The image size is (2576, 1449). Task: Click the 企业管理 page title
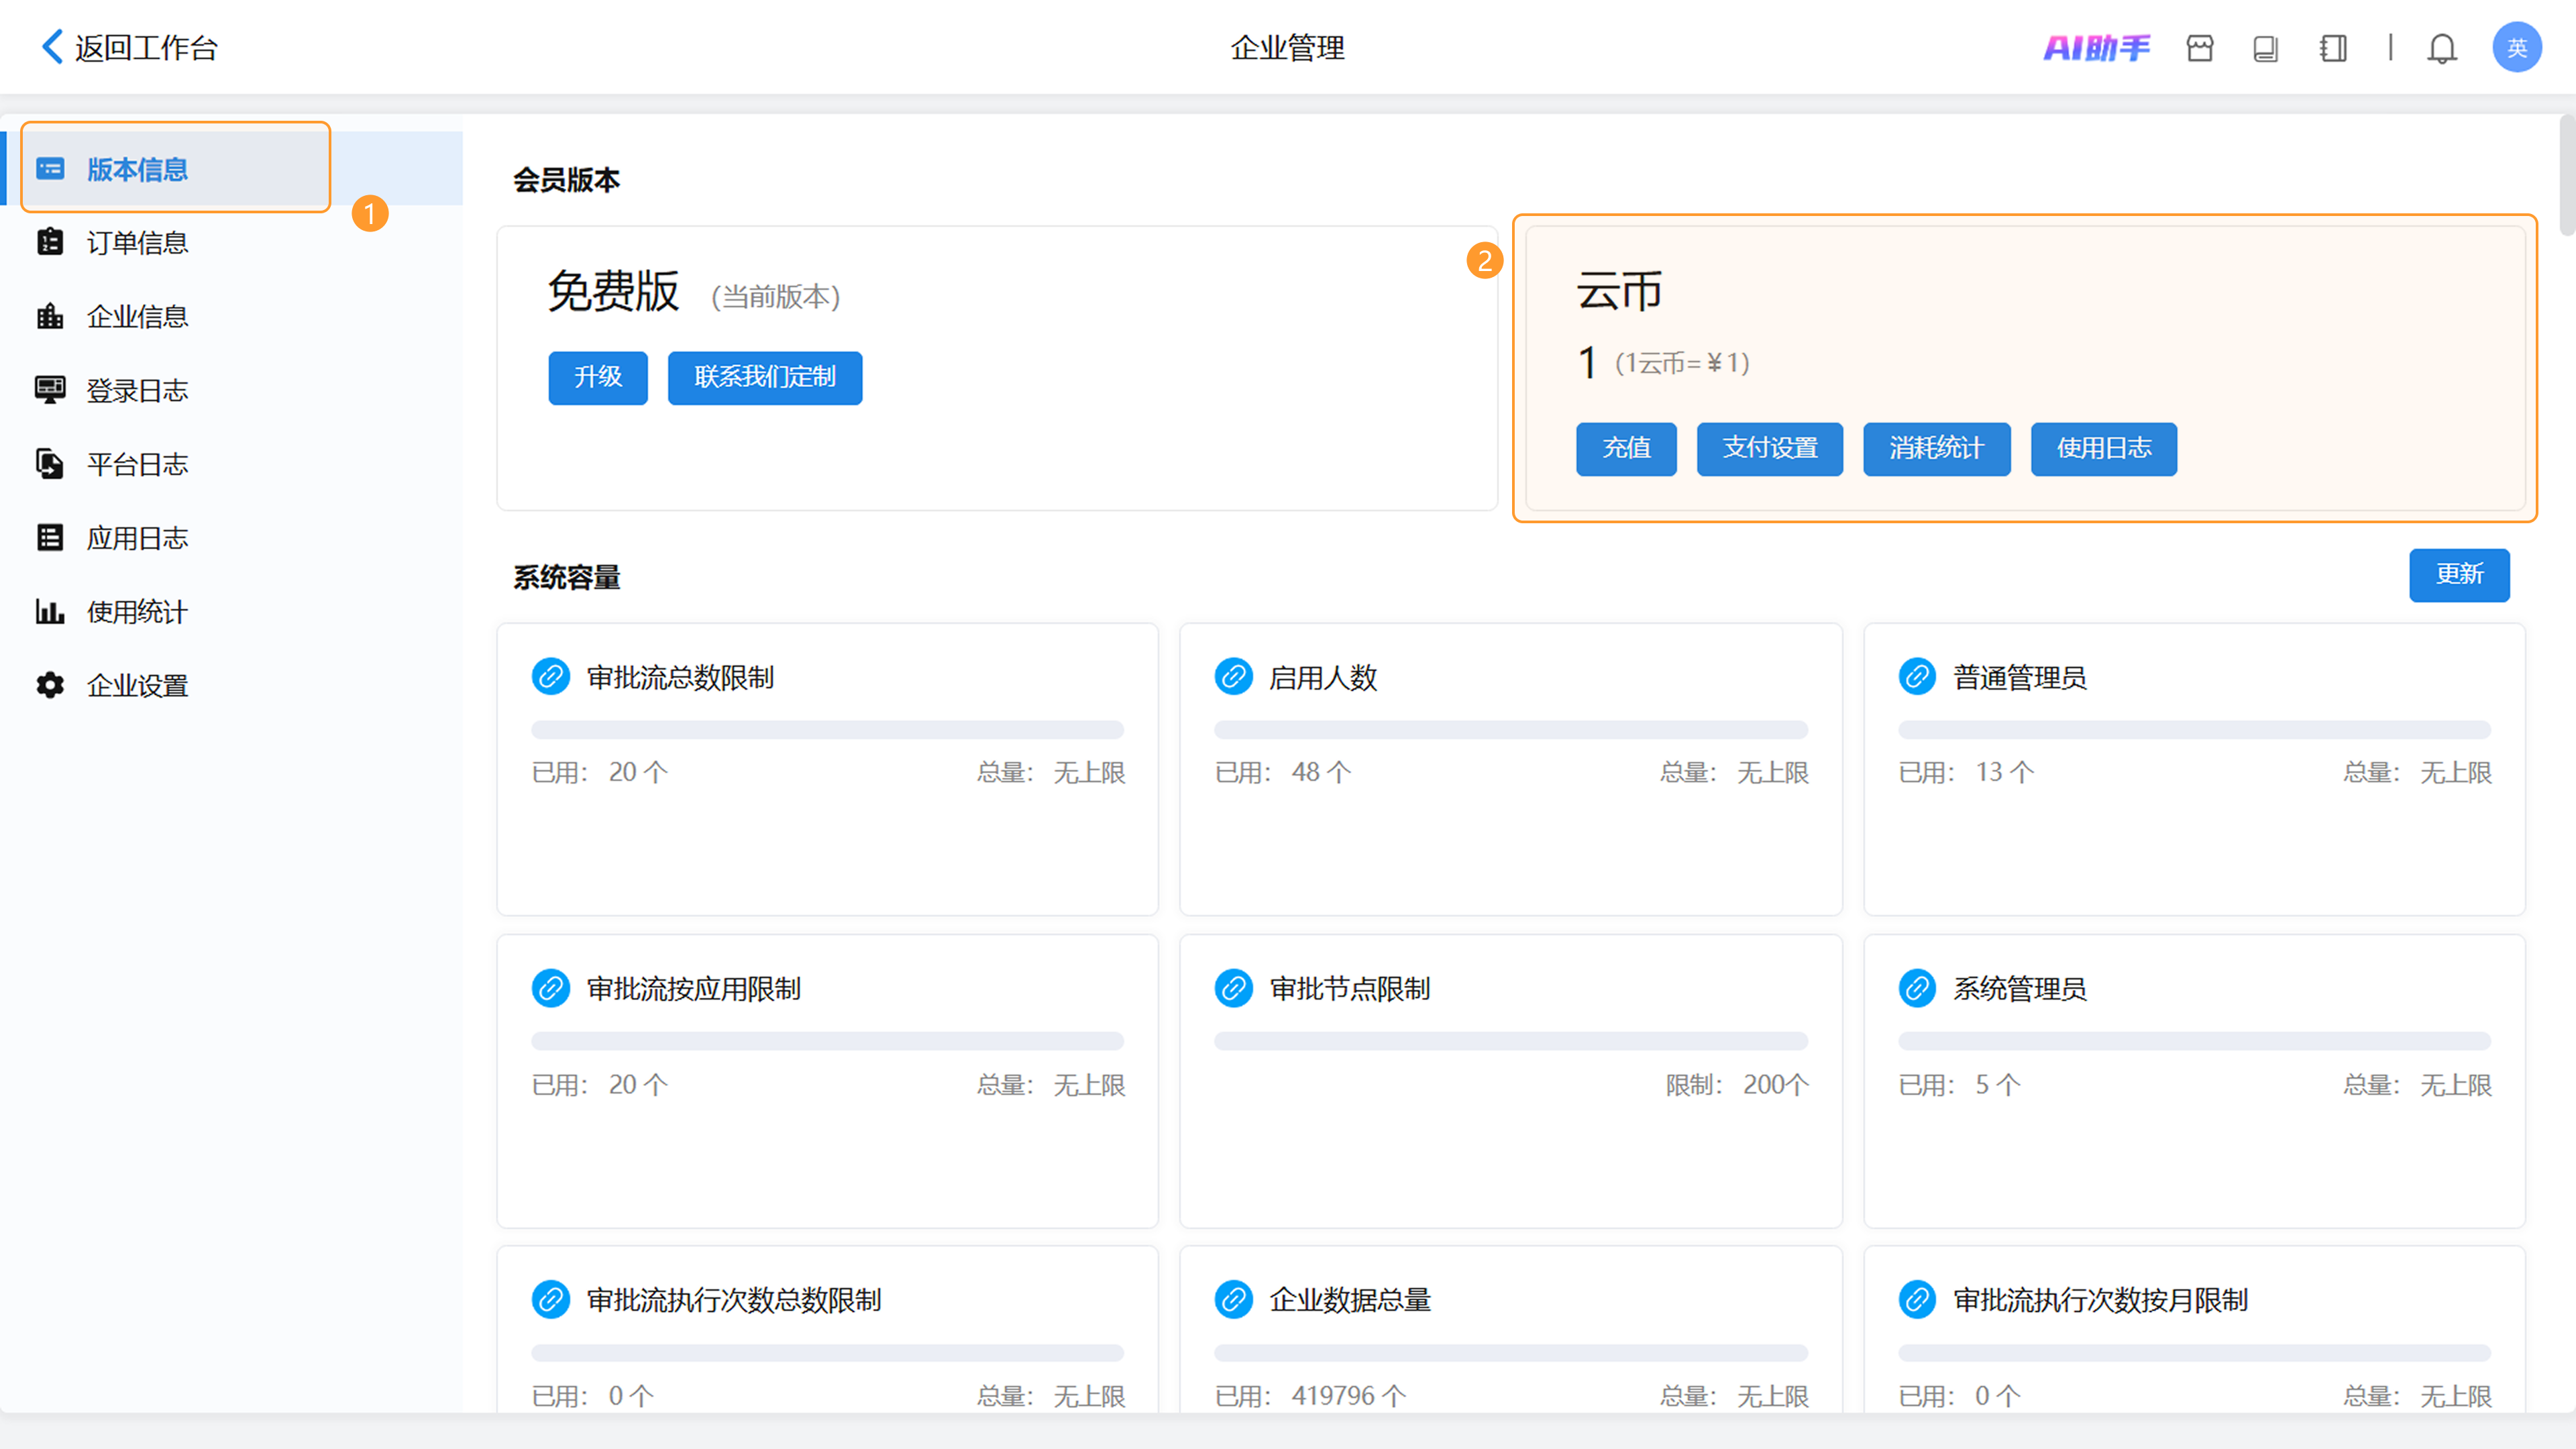(1288, 48)
